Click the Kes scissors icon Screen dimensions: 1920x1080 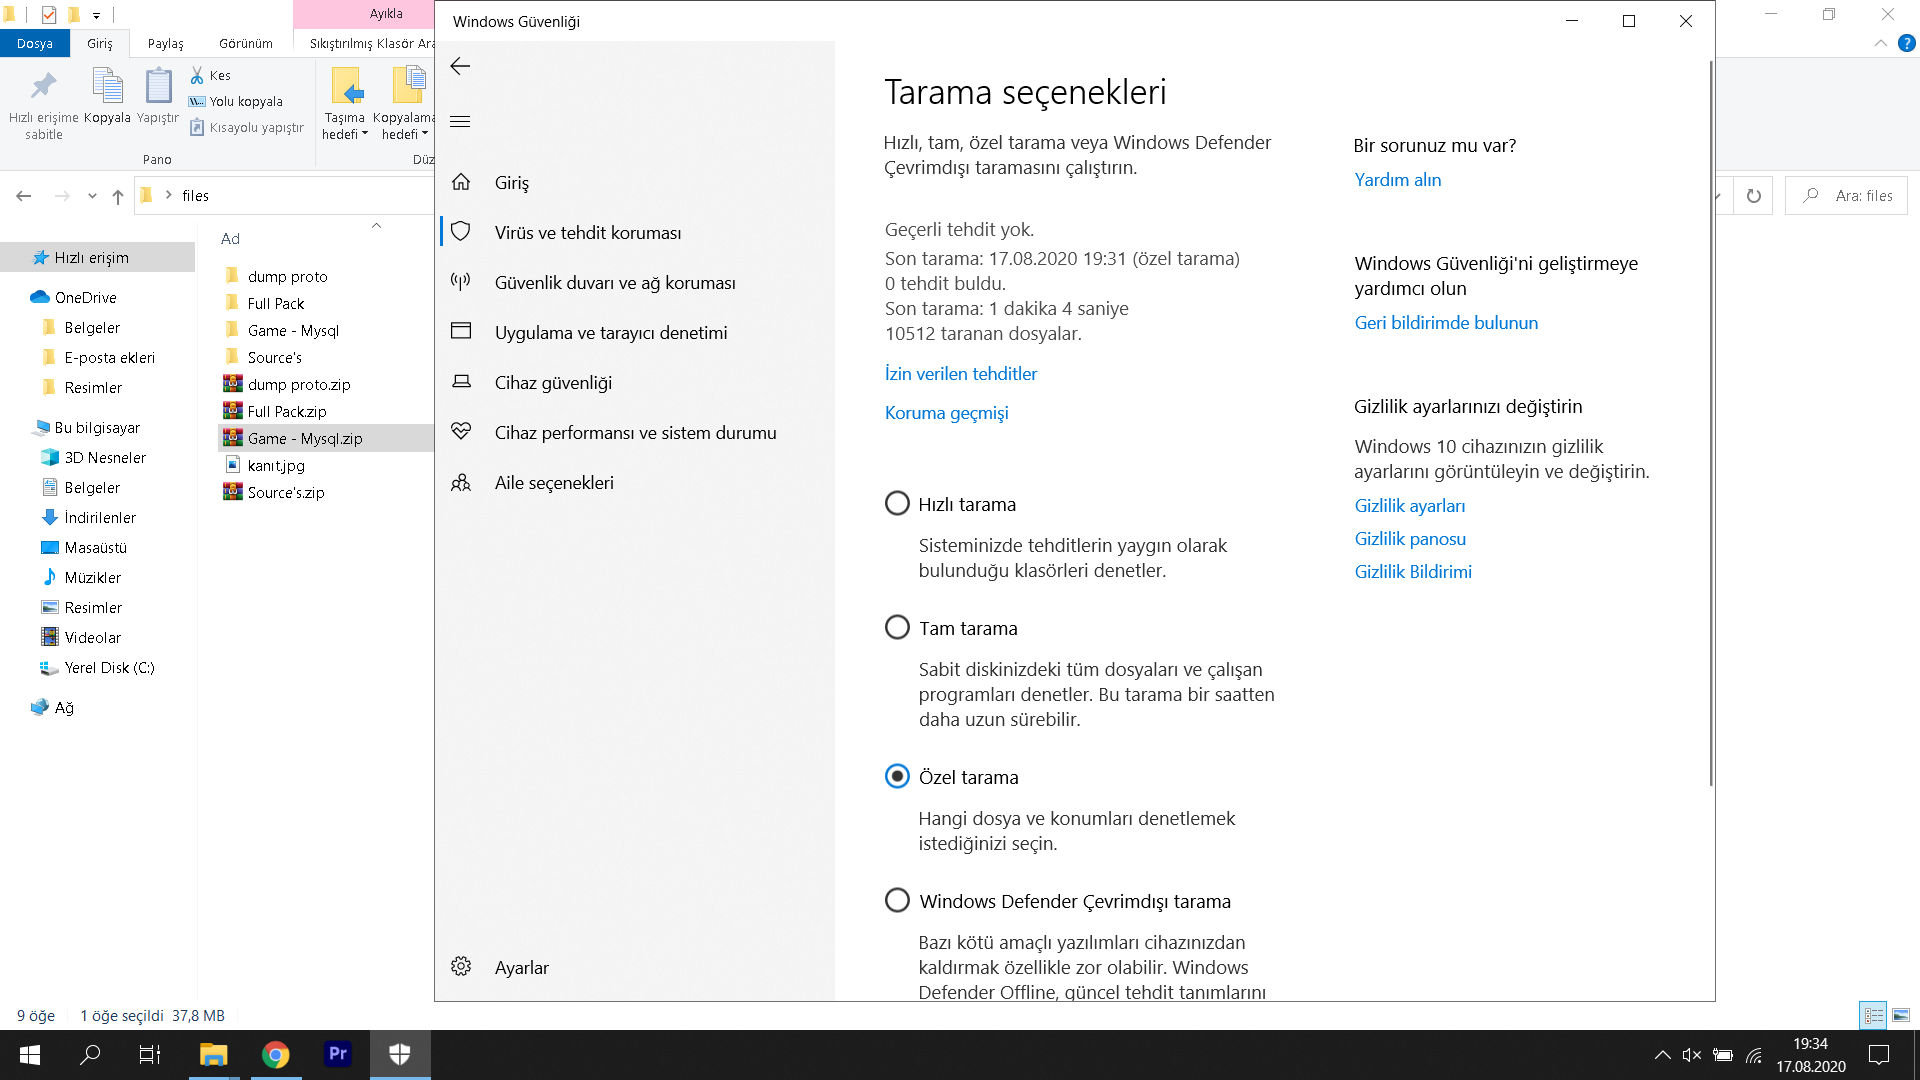click(x=197, y=75)
